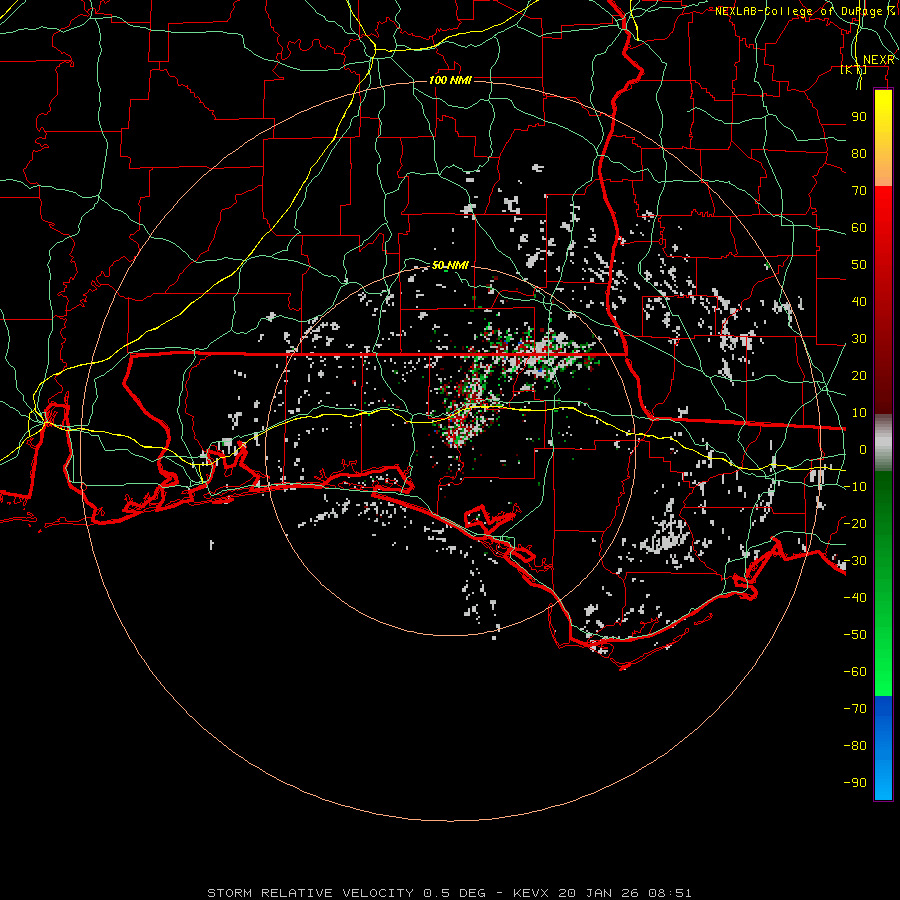Click the "-80" value on the velocity scale
The height and width of the screenshot is (900, 900).
point(855,746)
